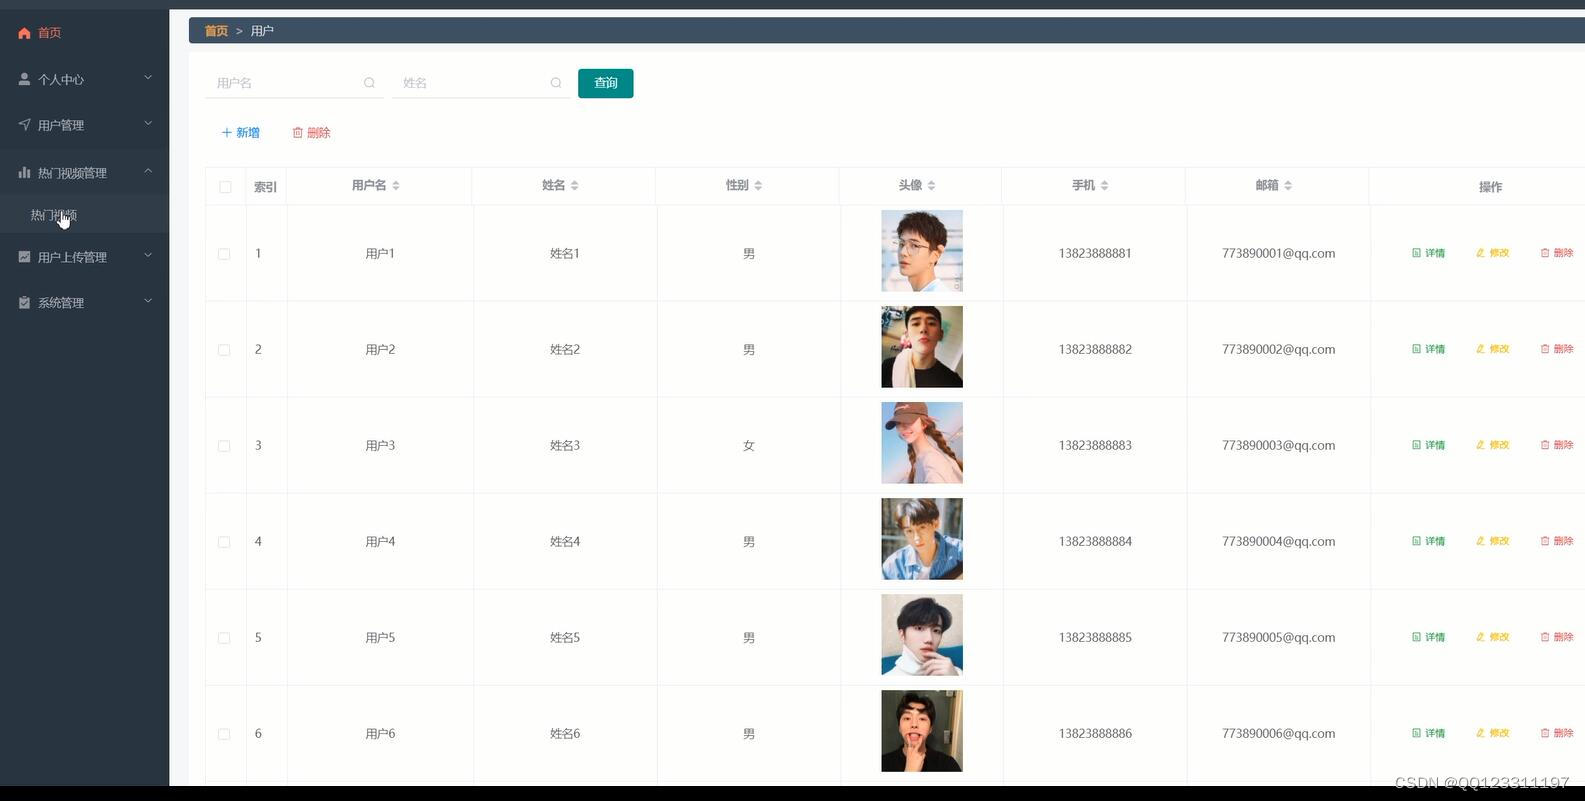Click search icon in 用户名 field
The width and height of the screenshot is (1585, 801).
369,83
